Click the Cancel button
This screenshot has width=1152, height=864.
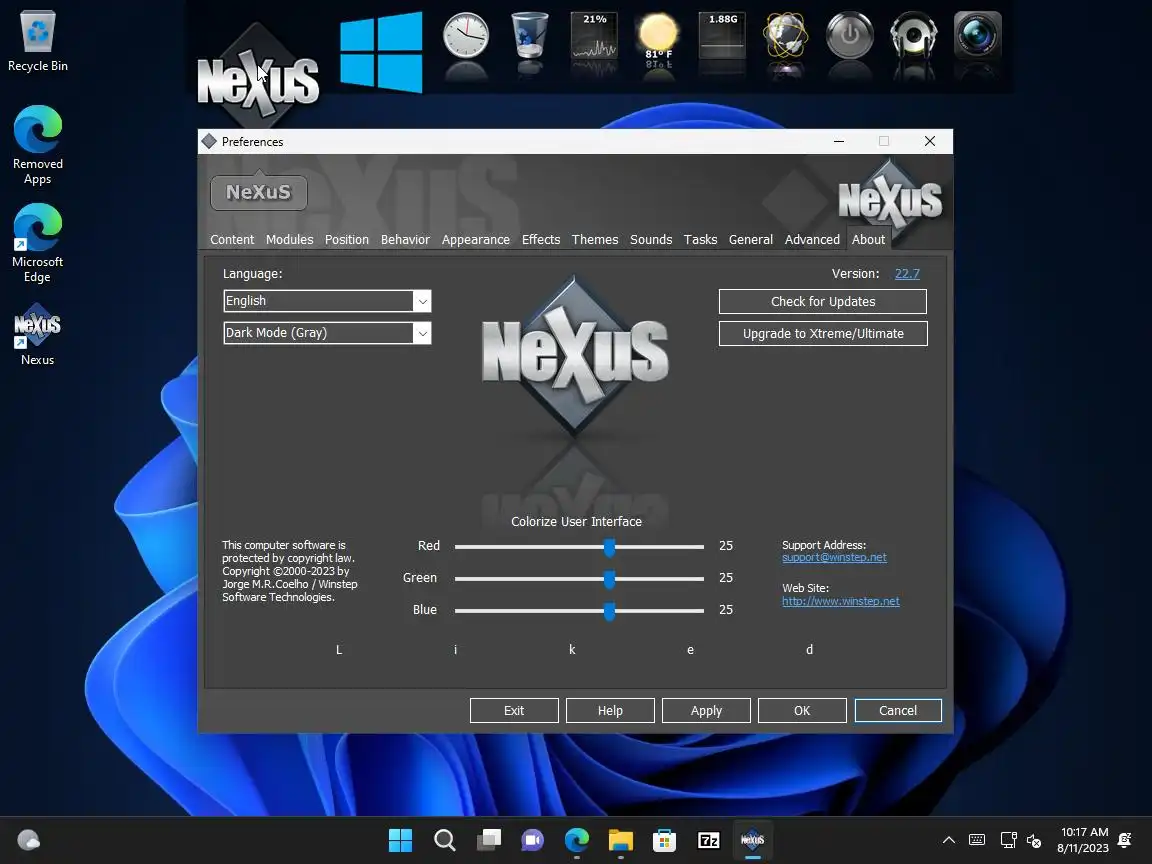click(898, 710)
